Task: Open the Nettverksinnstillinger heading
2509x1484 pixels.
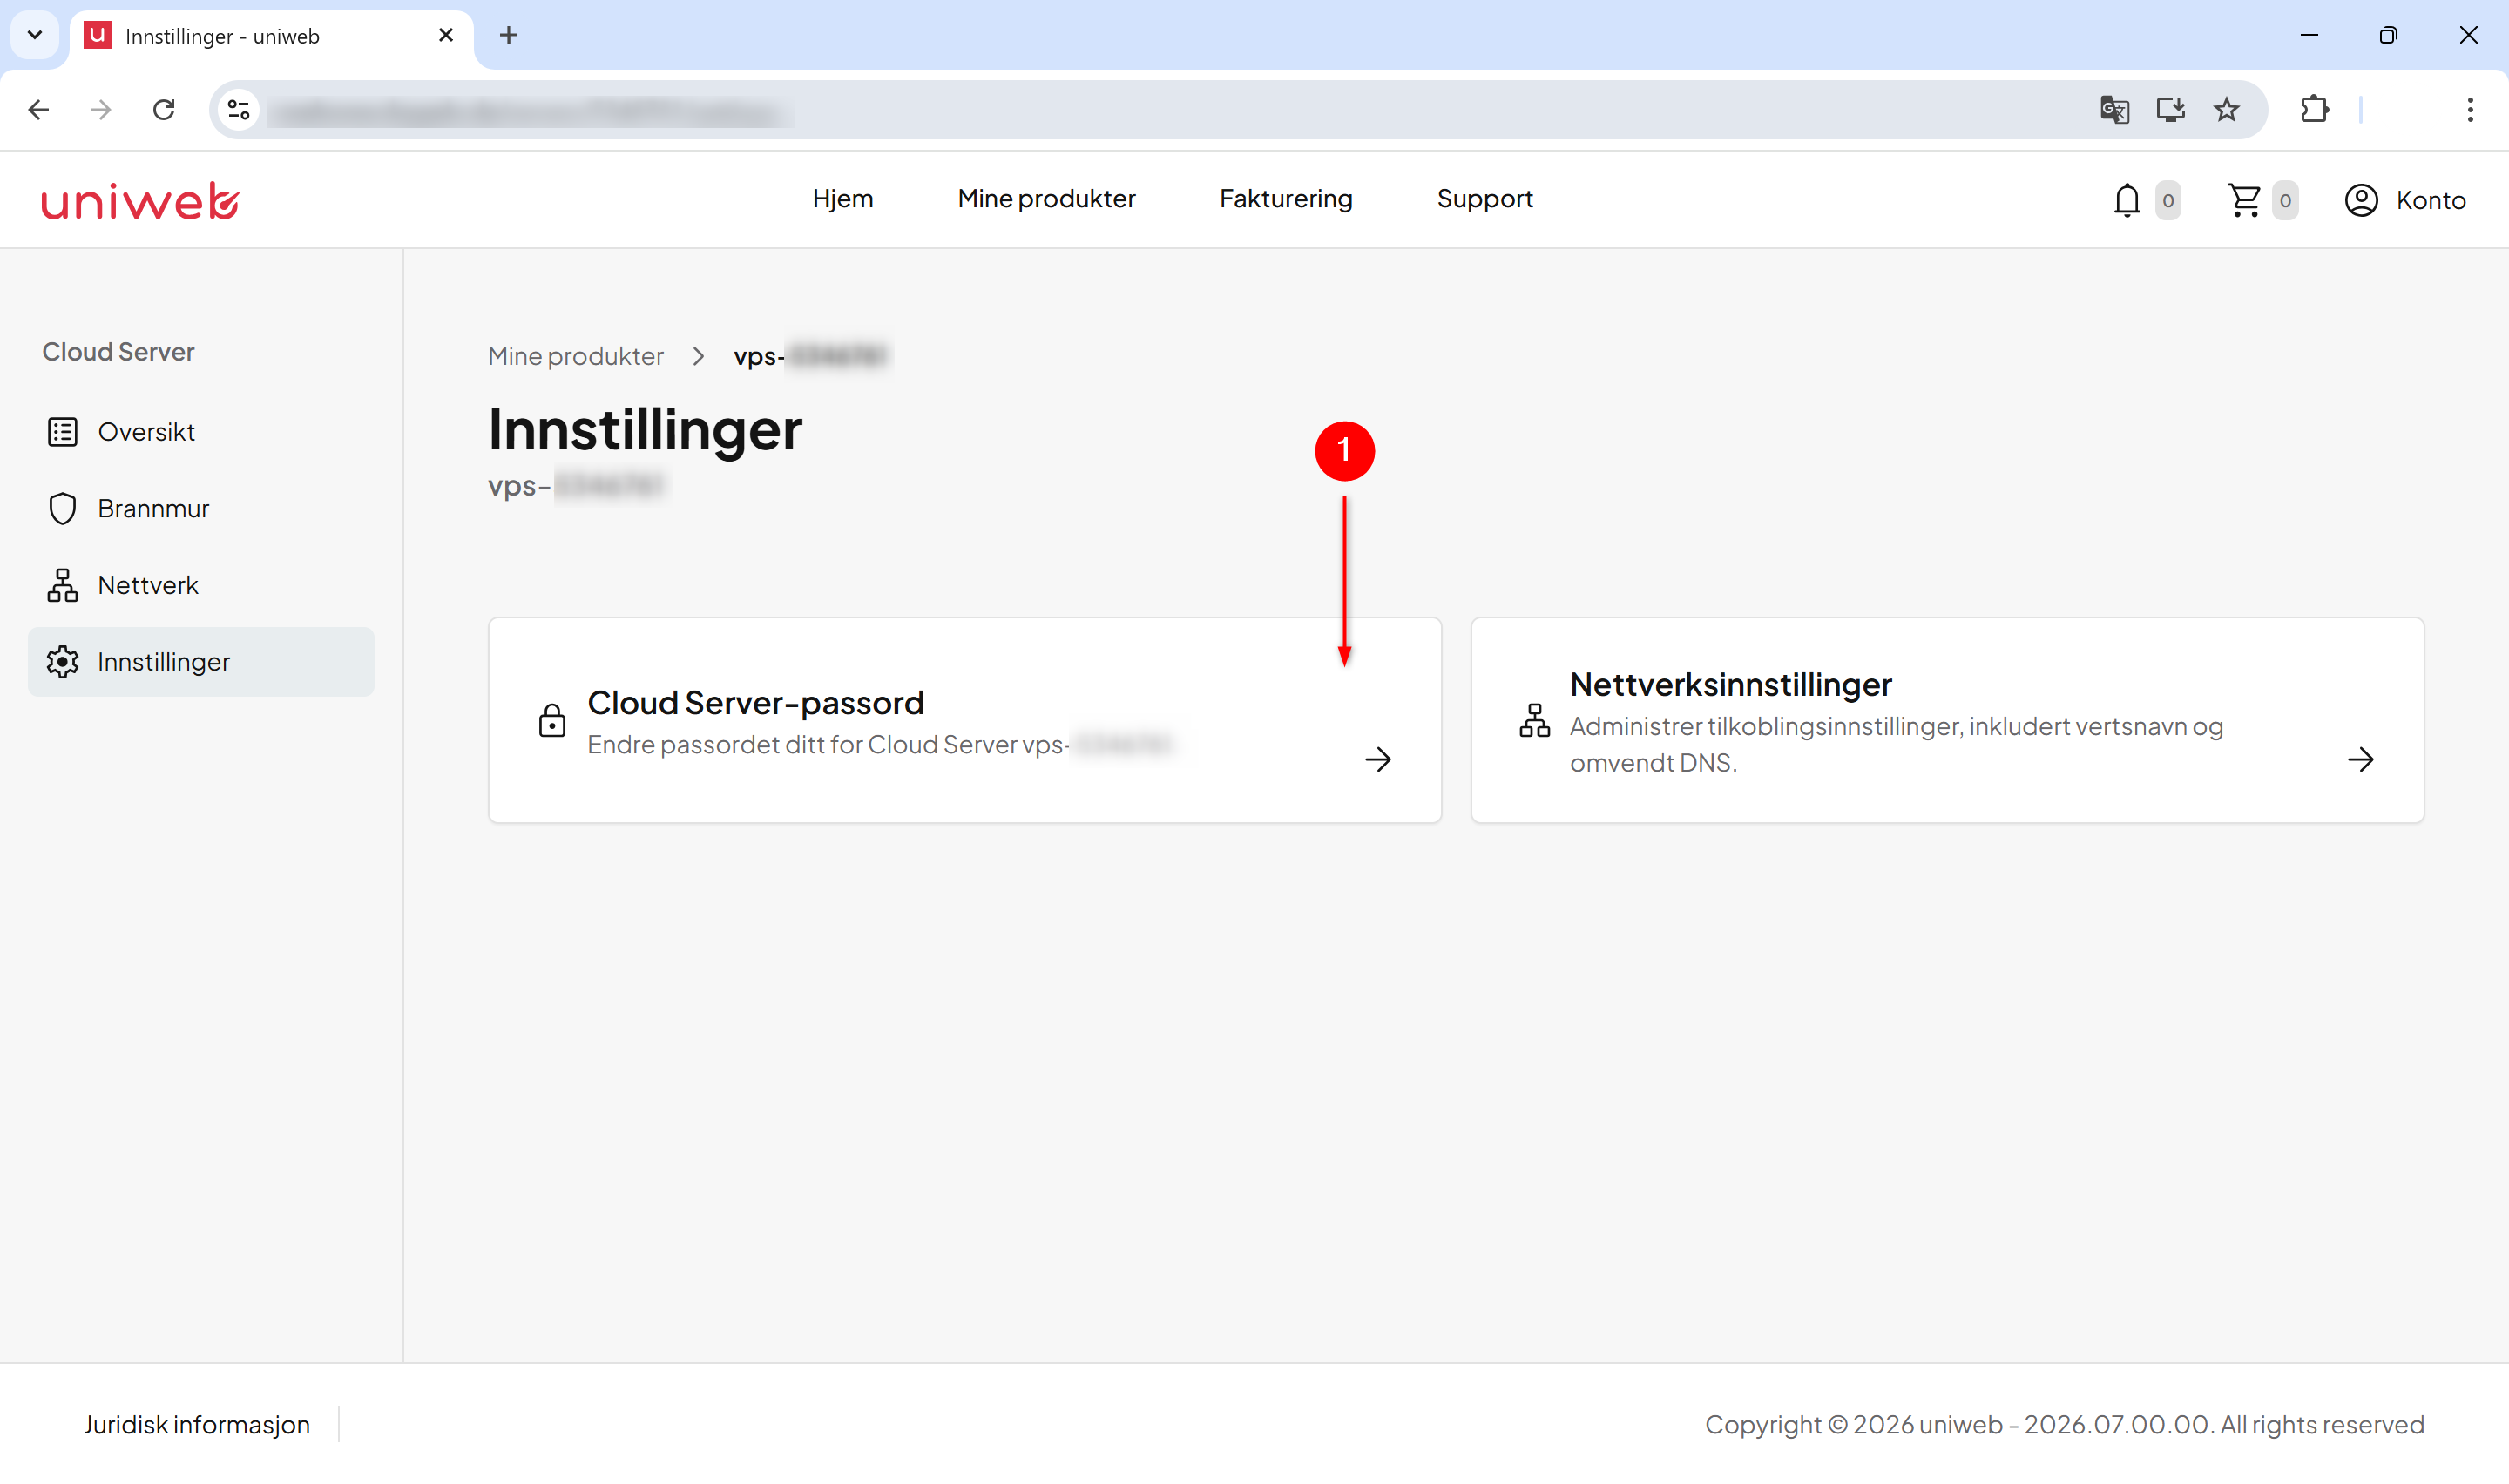Action: (1730, 685)
